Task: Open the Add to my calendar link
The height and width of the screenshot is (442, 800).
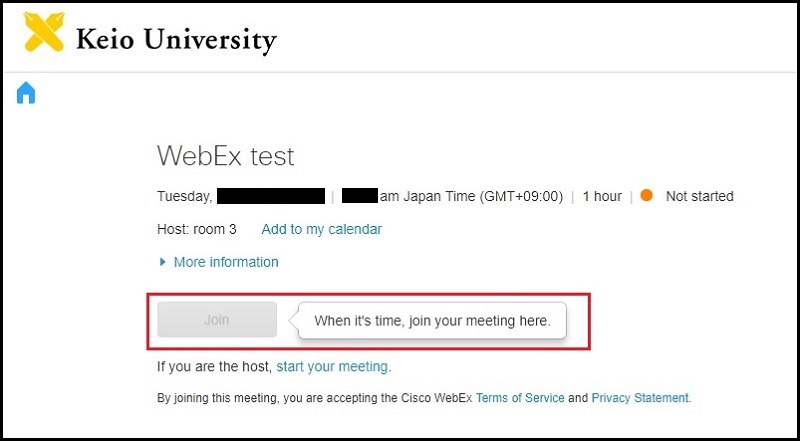Action: (321, 229)
